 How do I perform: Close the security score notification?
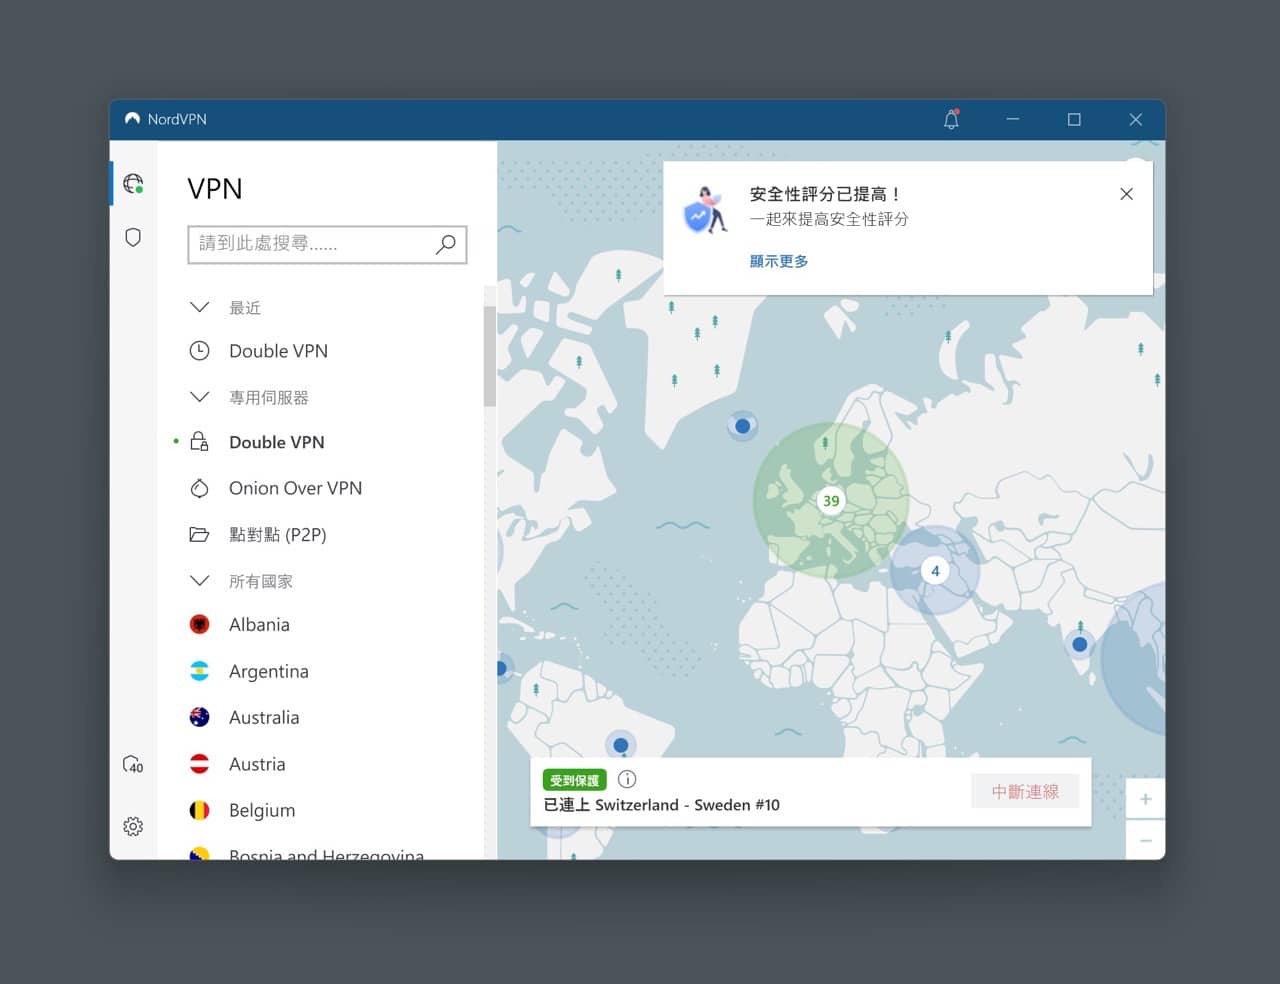pyautogui.click(x=1127, y=194)
